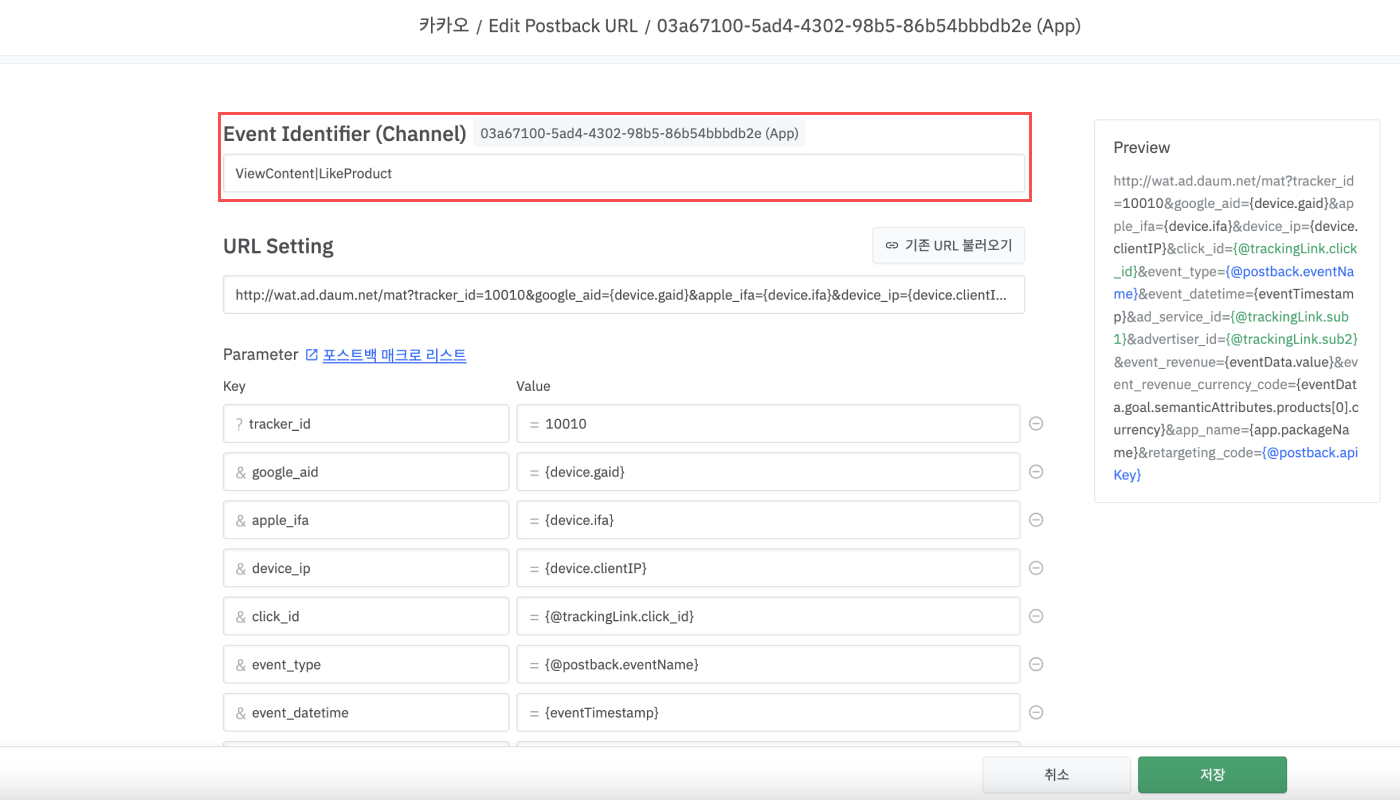The height and width of the screenshot is (800, 1400).
Task: Click the google_aid key field
Action: click(x=366, y=471)
